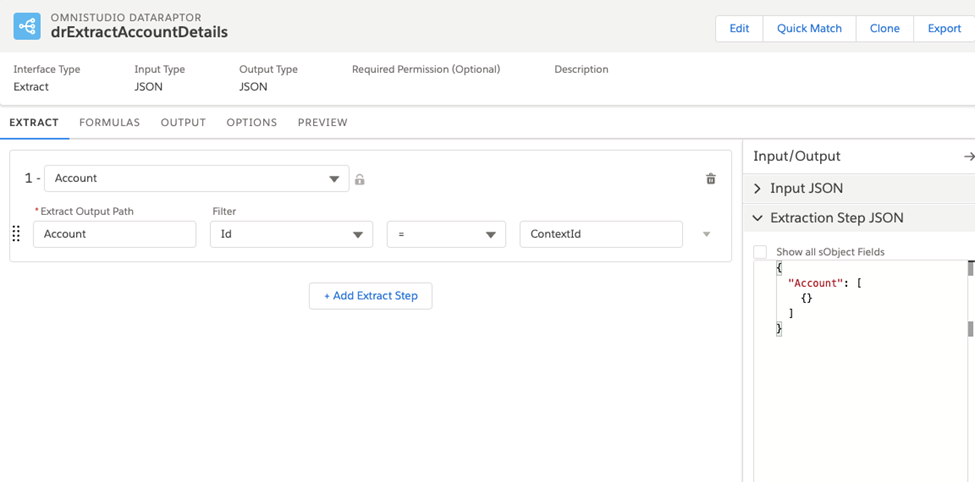Click the drag handle dots for filter row

point(16,234)
